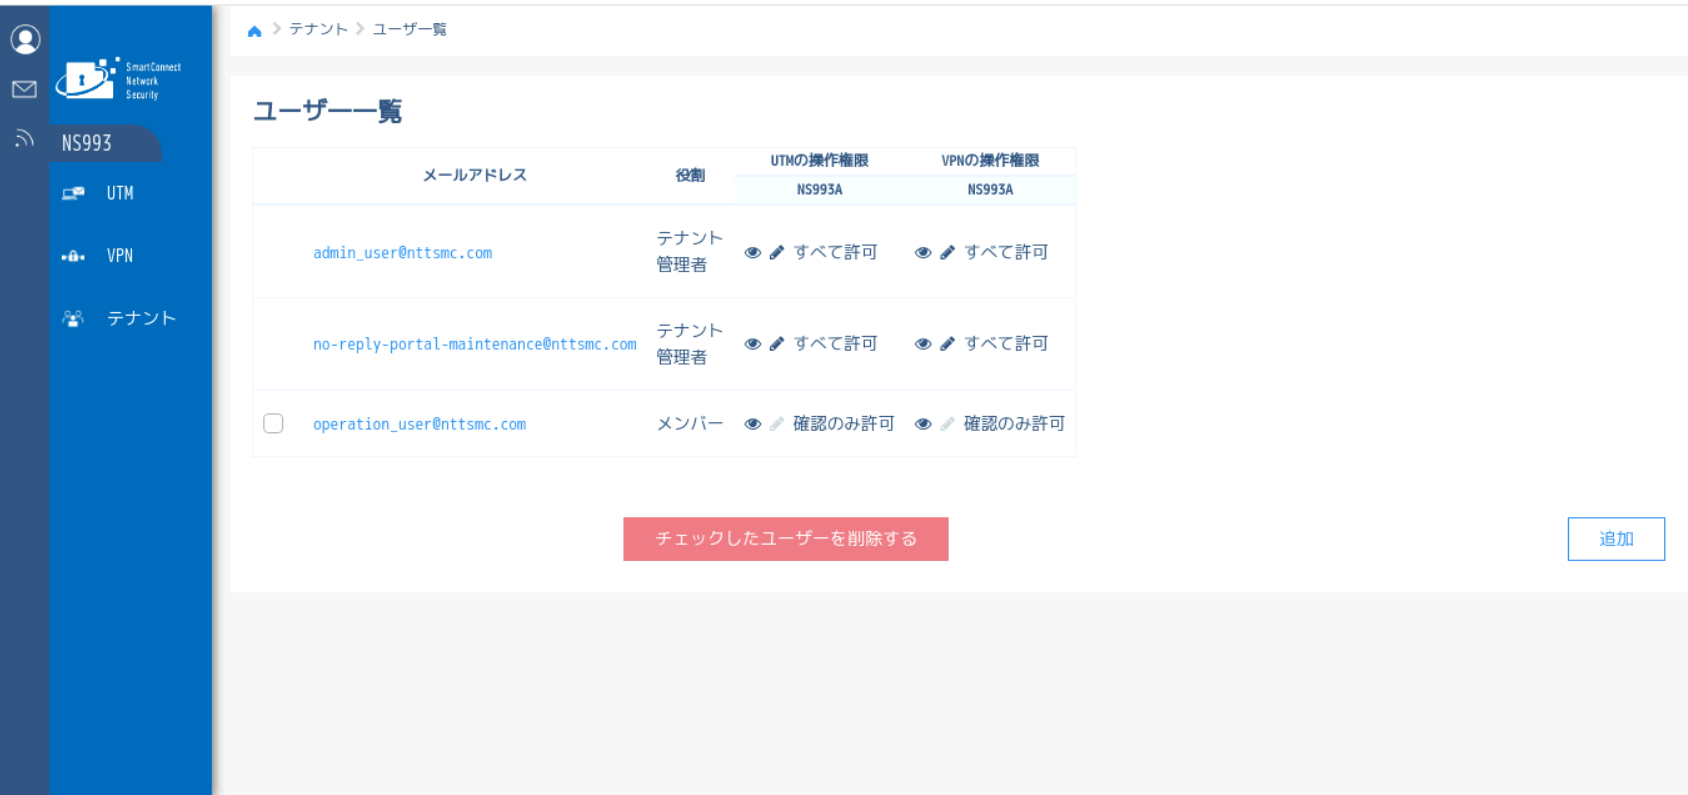1688x795 pixels.
Task: Click UTM eye icon for operation_user row
Action: 753,424
